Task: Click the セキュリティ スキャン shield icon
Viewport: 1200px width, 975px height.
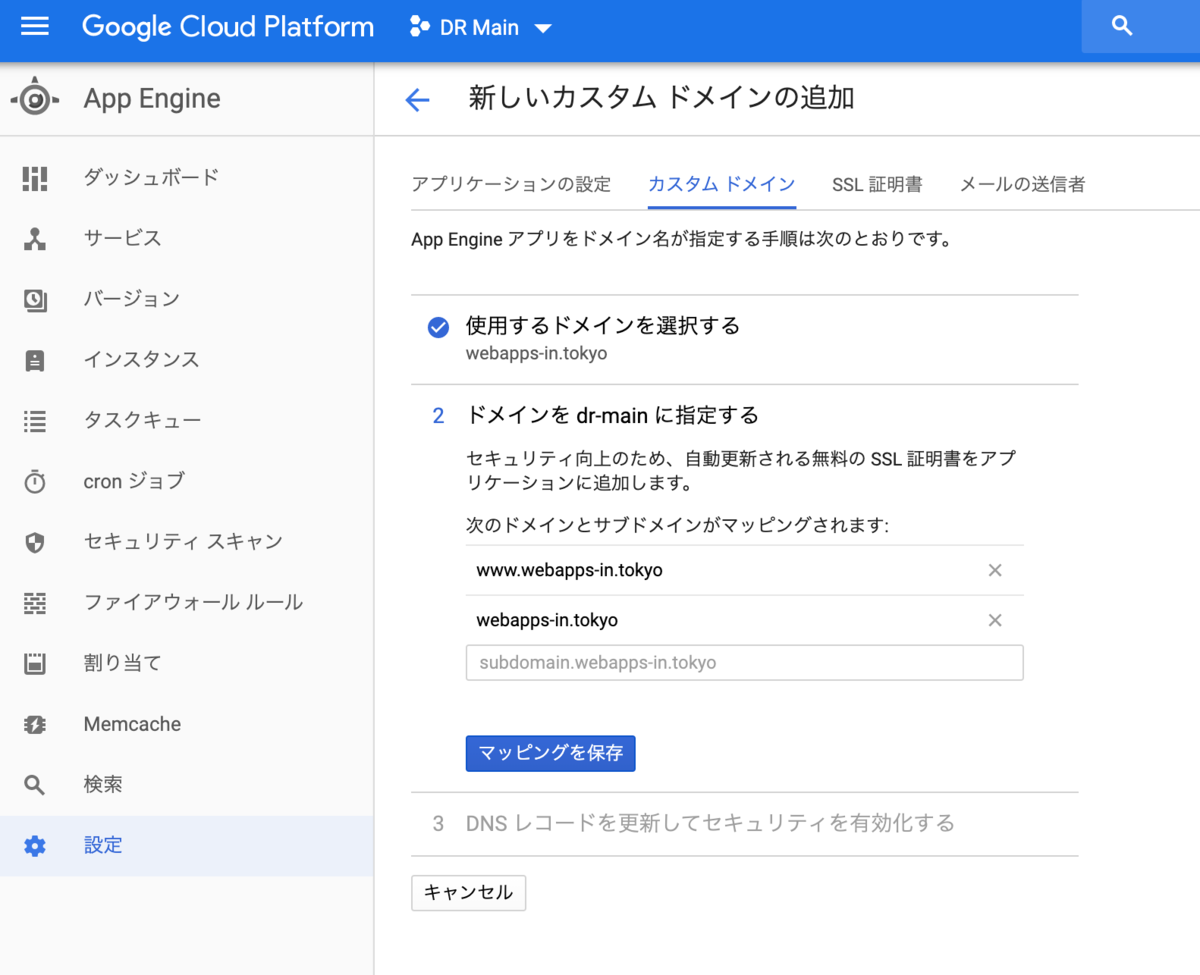Action: click(35, 542)
